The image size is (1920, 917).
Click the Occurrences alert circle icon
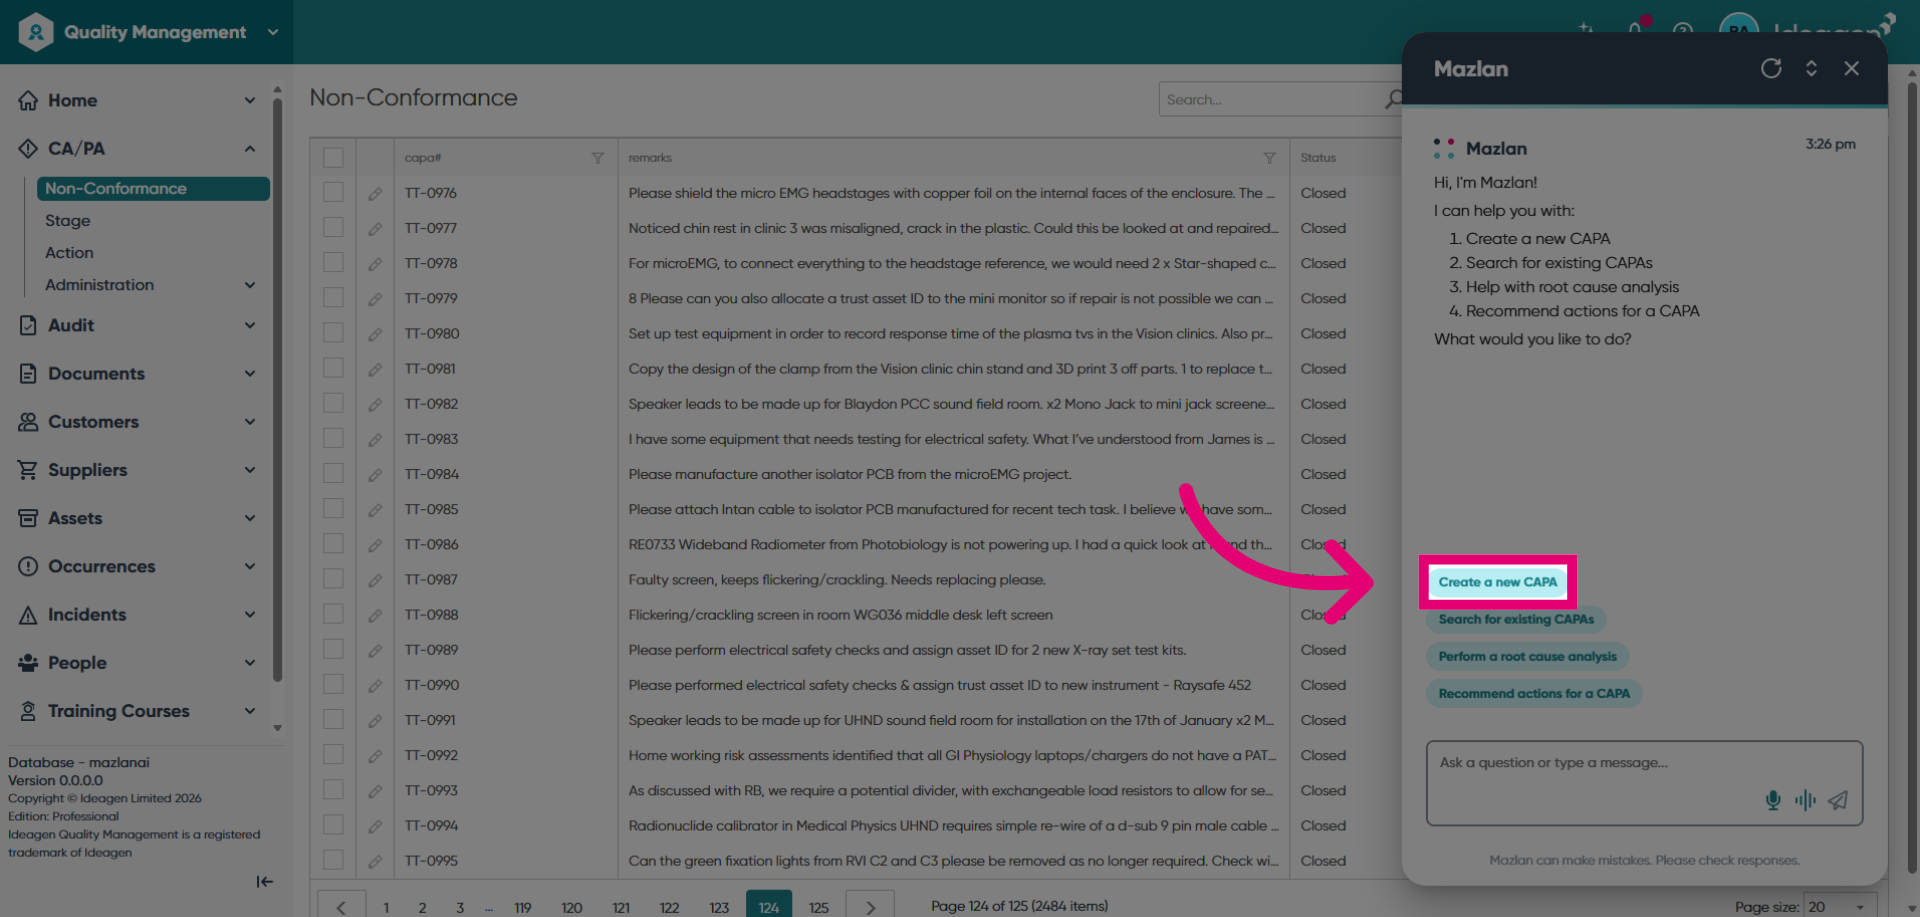[28, 566]
